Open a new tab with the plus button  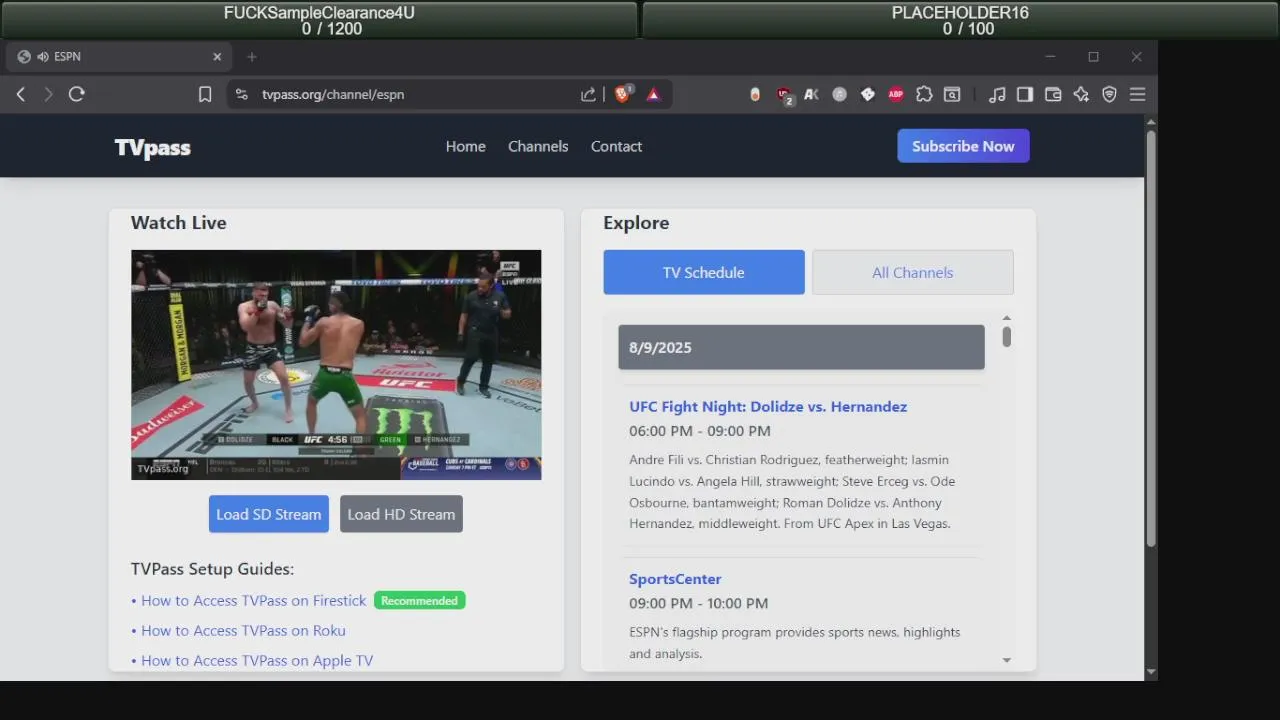252,57
